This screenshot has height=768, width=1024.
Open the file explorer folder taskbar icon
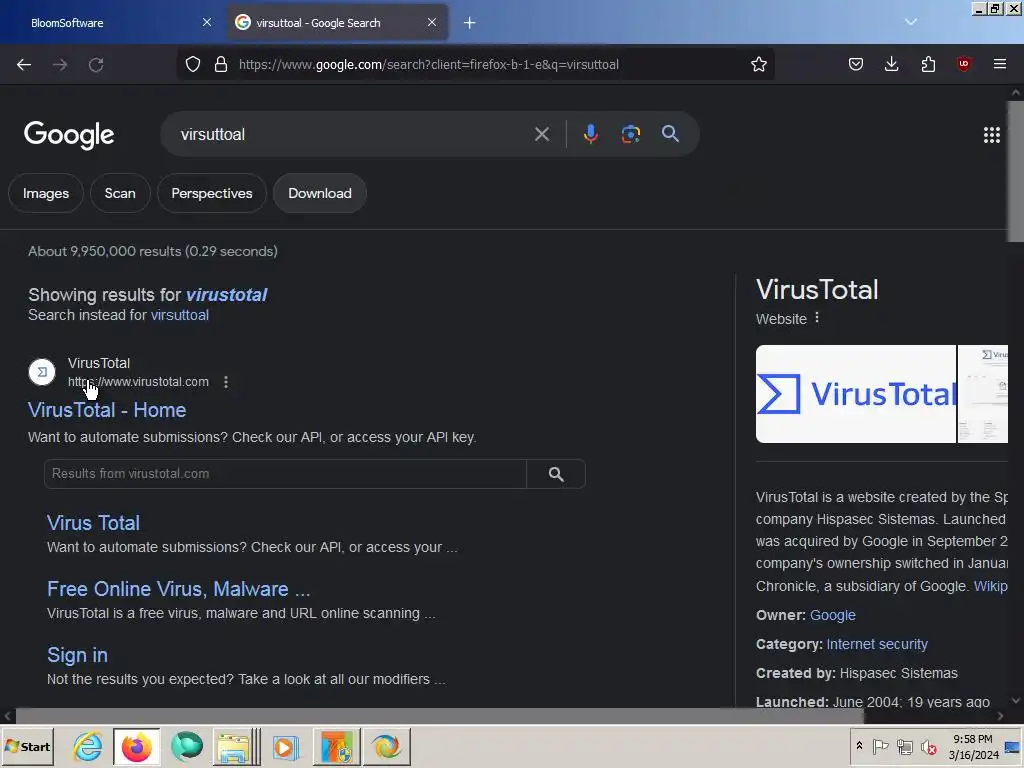click(236, 746)
